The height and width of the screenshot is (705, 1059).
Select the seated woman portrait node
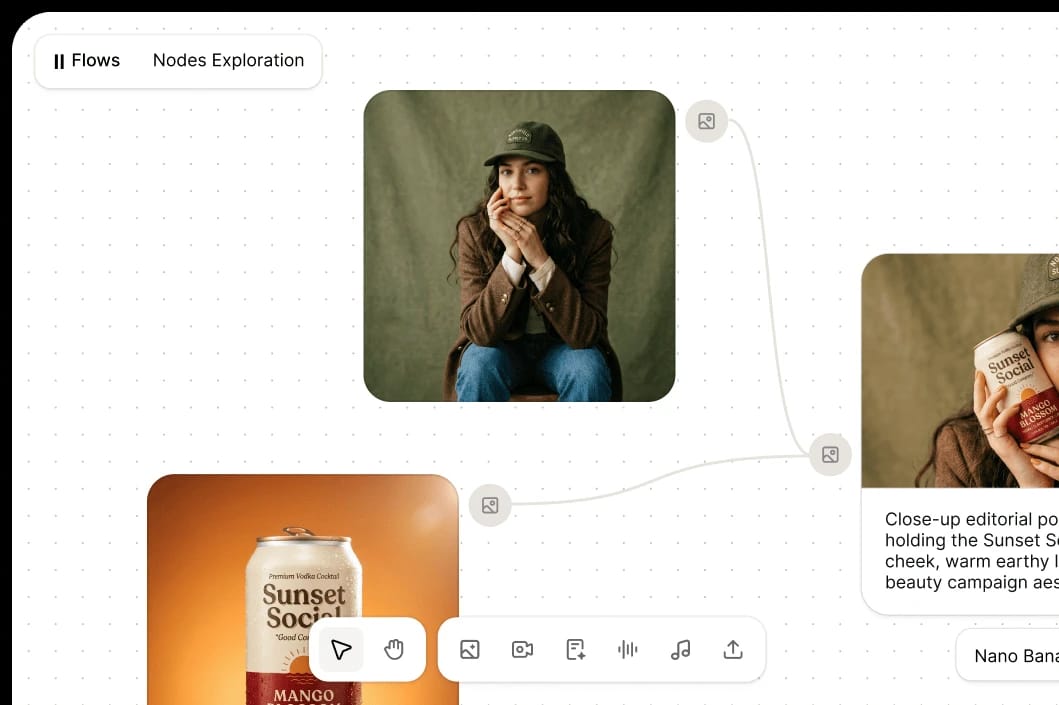(x=519, y=246)
